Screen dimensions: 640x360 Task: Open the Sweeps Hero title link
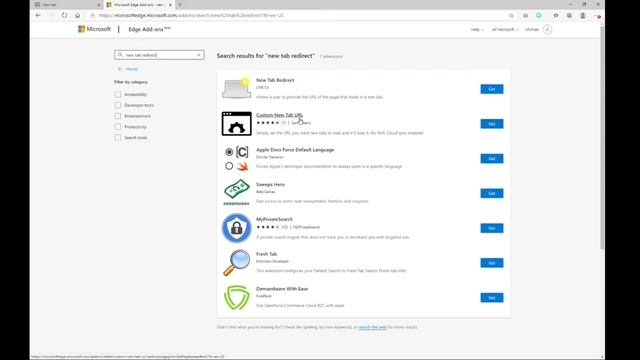270,184
